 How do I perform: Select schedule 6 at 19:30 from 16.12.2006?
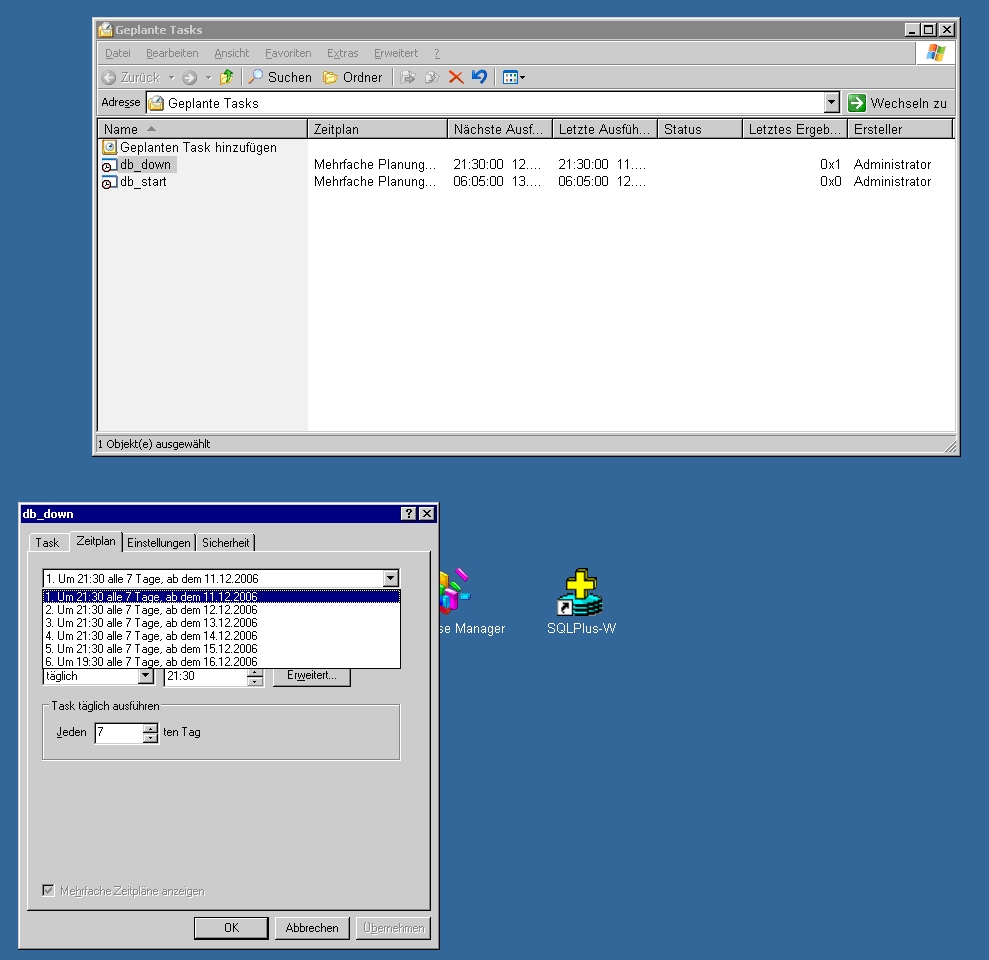[221, 662]
